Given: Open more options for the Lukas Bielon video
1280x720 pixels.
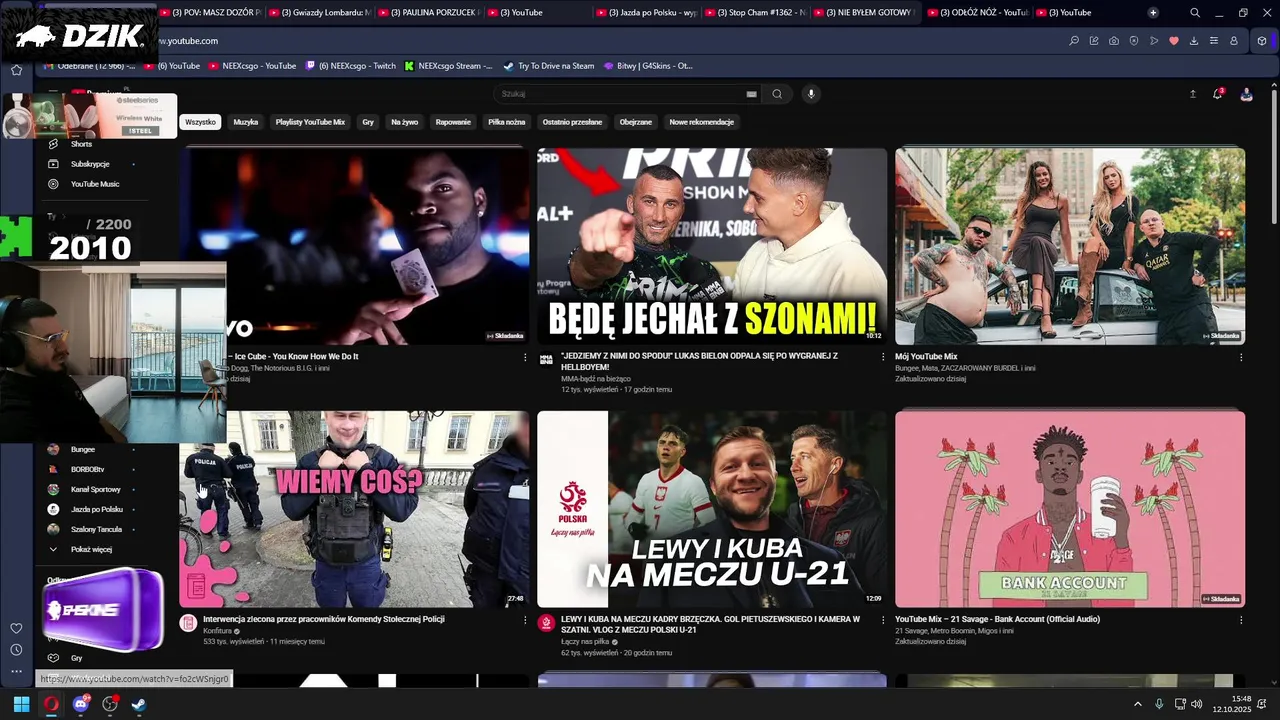Looking at the screenshot, I should pyautogui.click(x=883, y=357).
